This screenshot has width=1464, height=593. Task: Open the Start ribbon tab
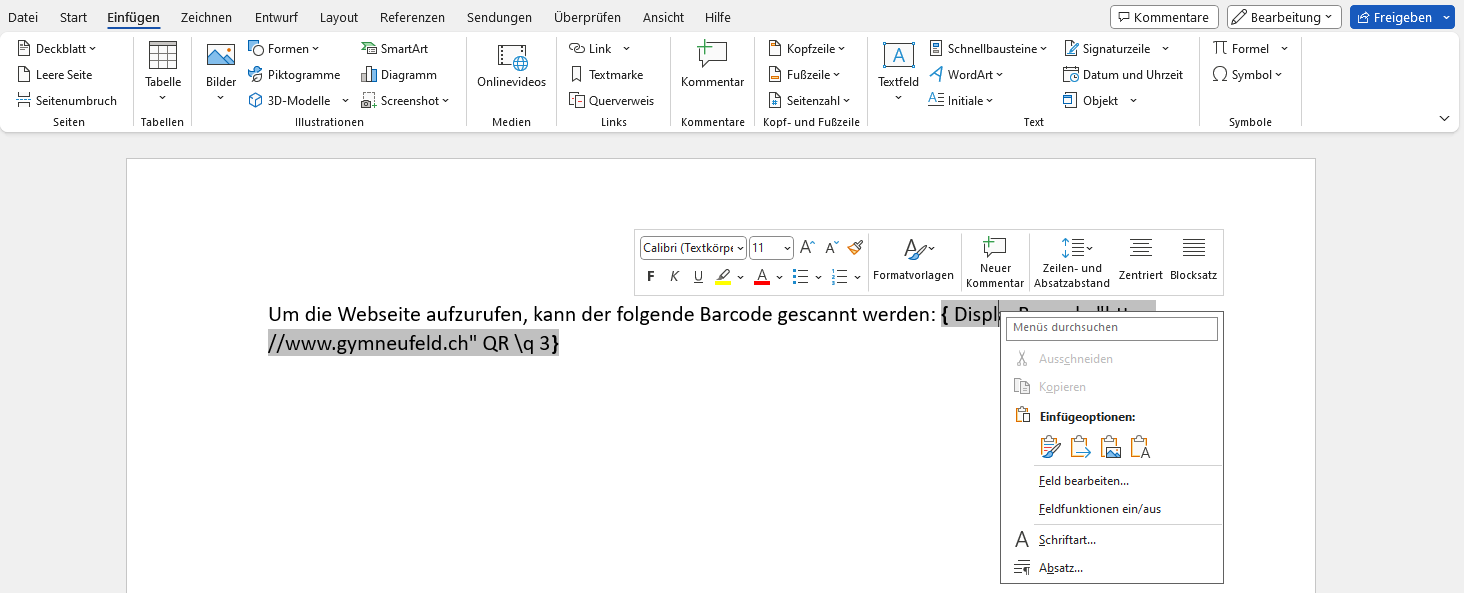[x=73, y=17]
